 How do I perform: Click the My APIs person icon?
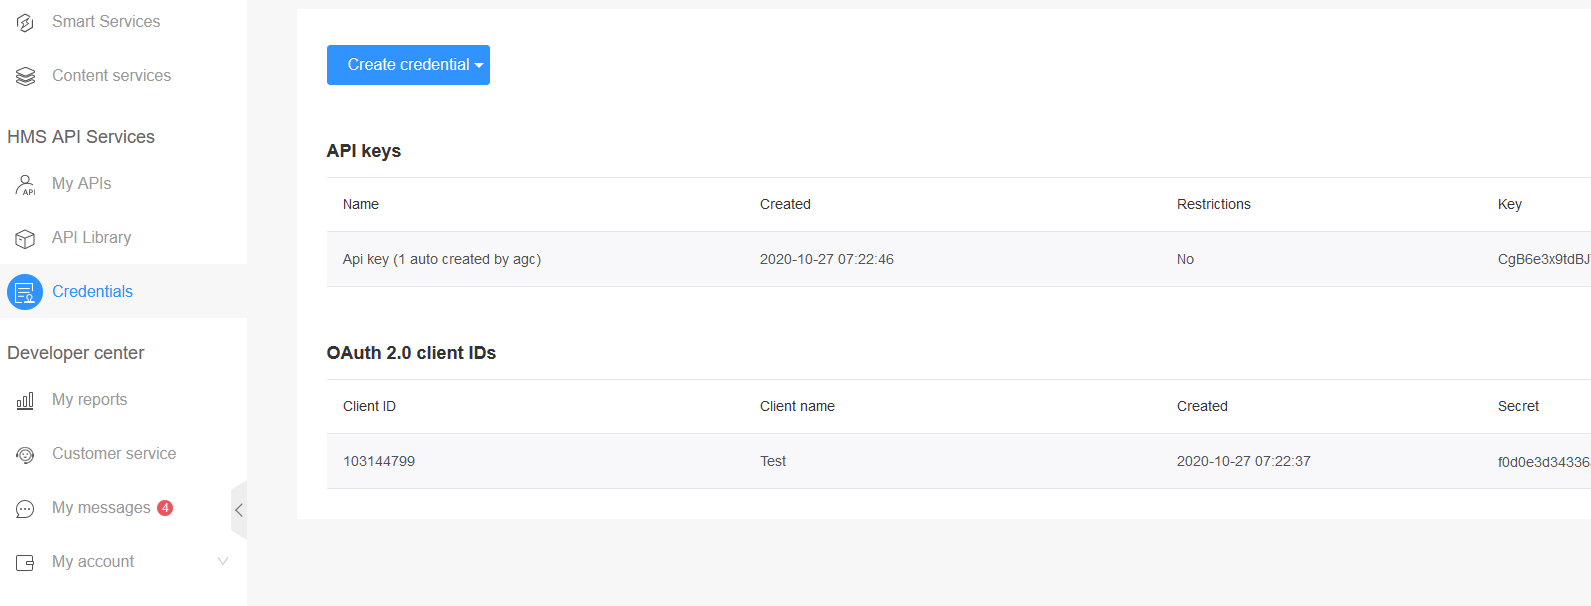tap(25, 184)
